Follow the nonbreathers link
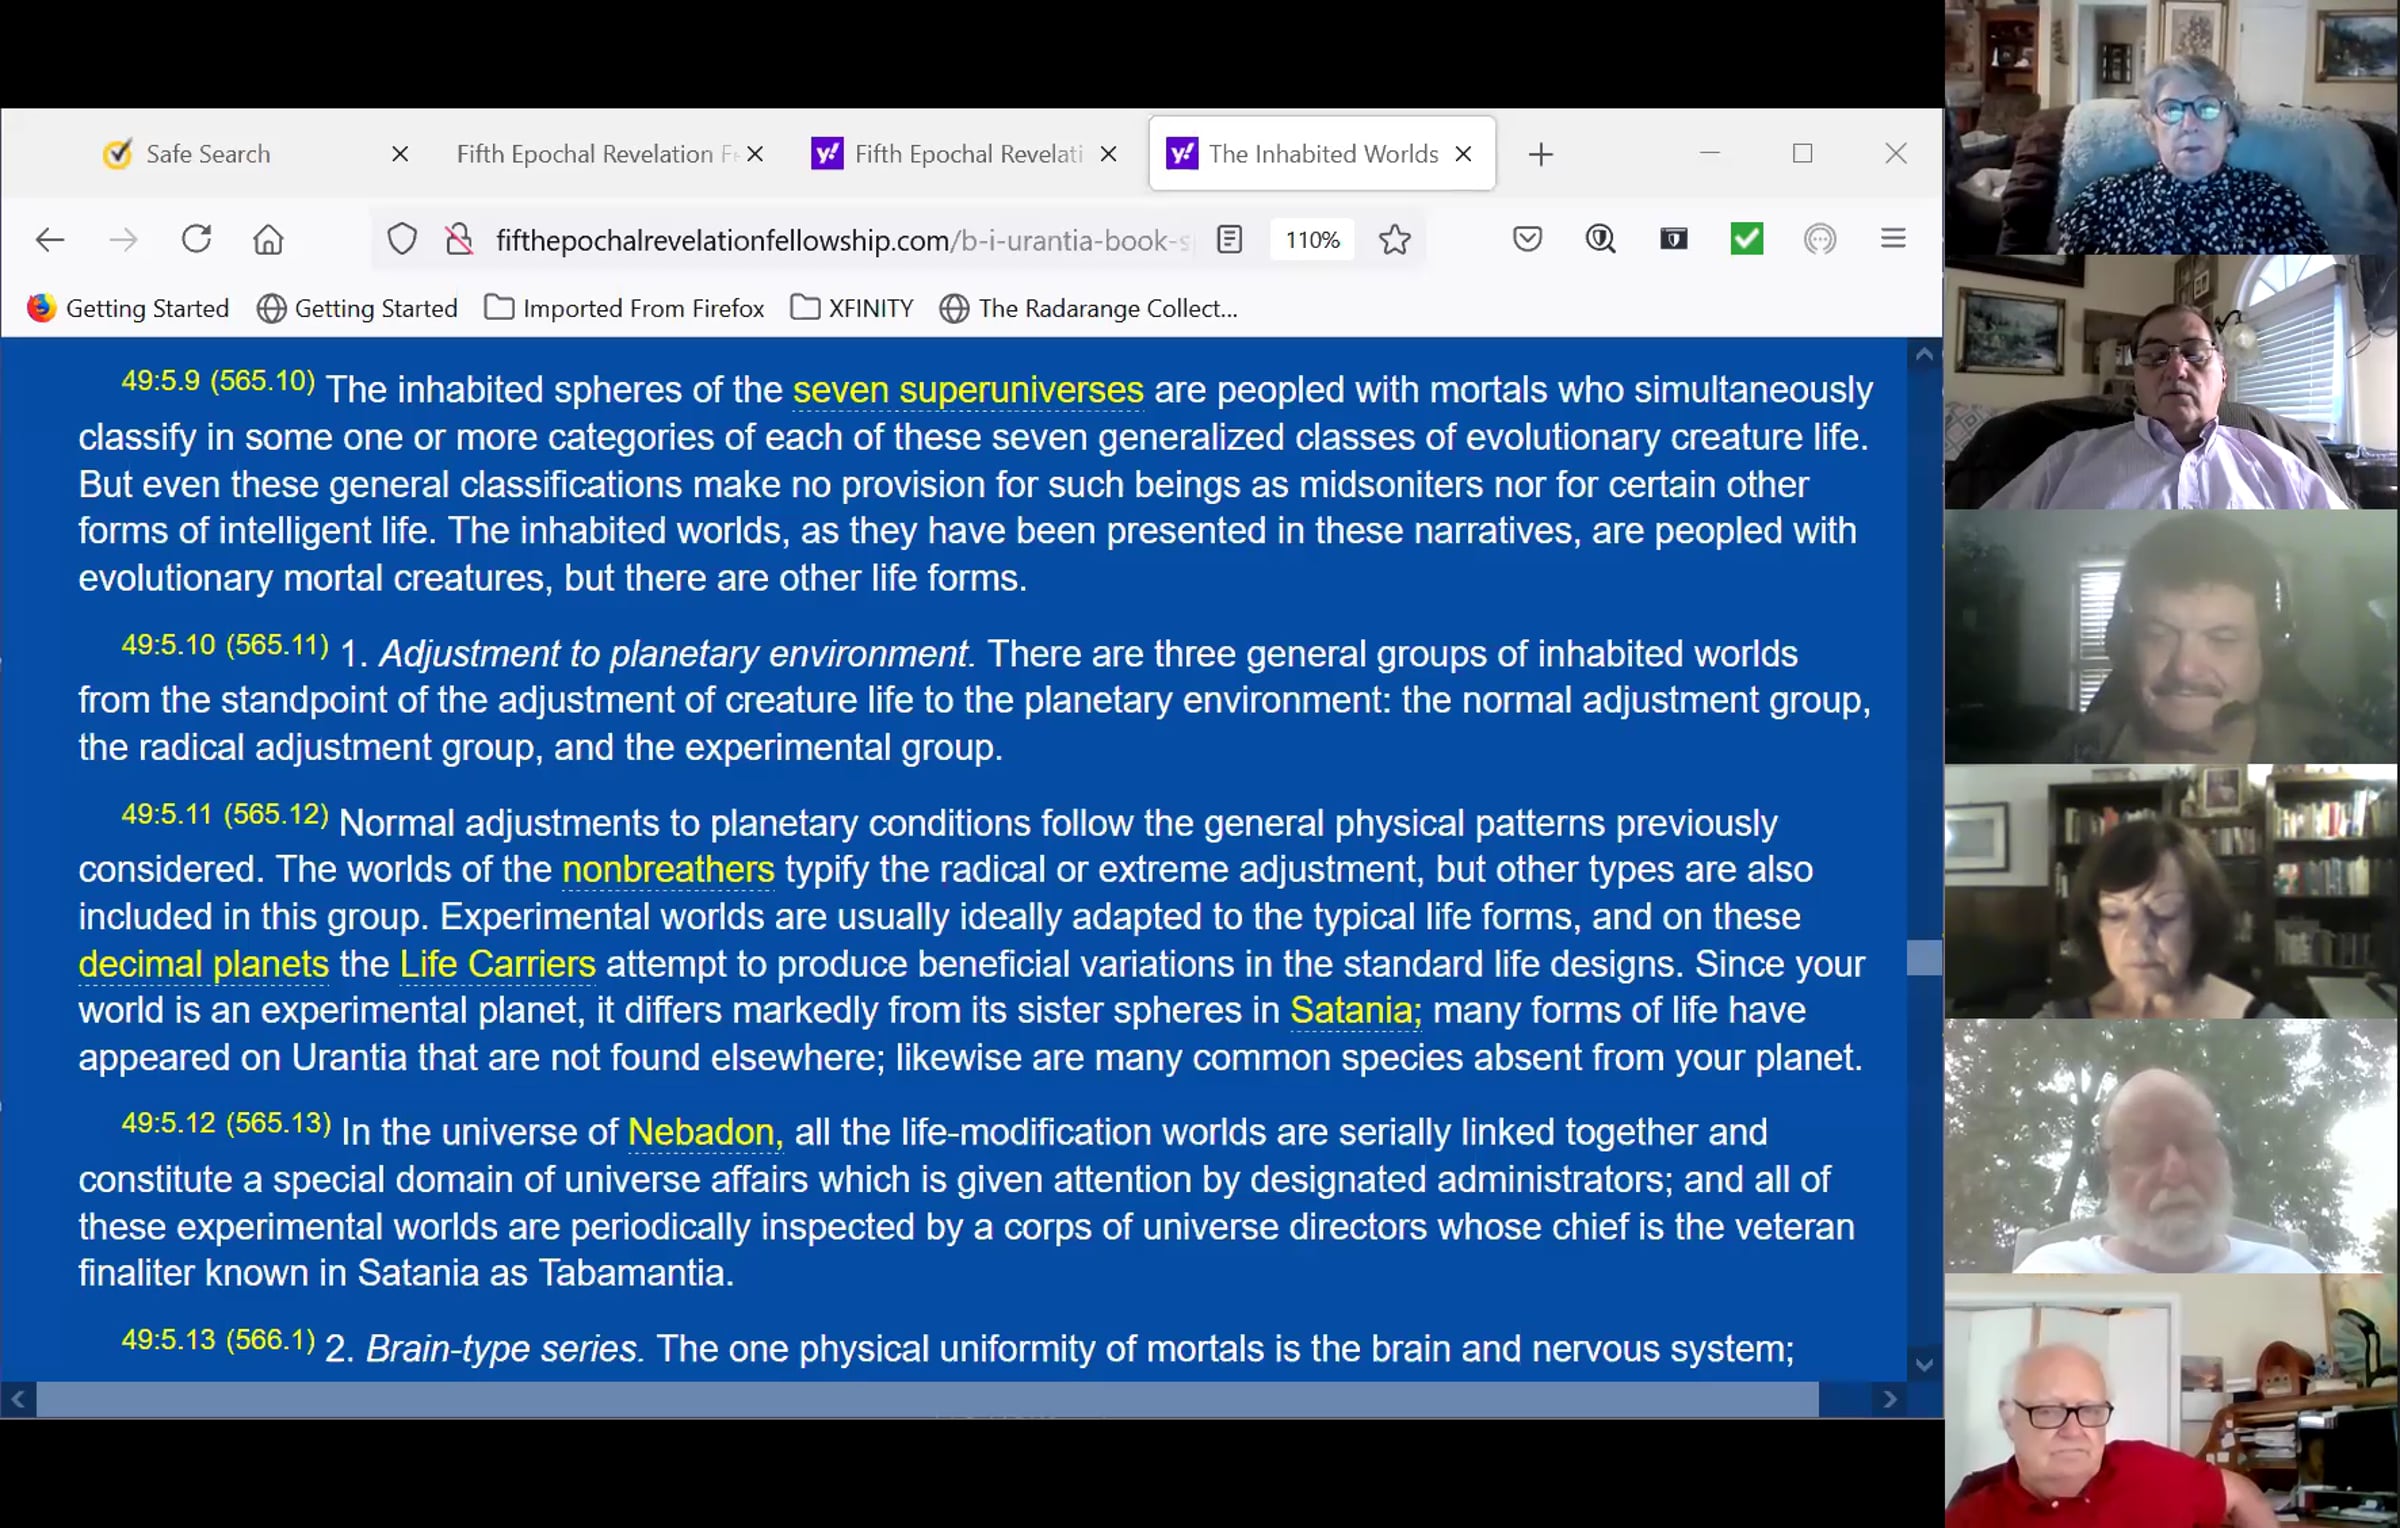Screen dimensions: 2400x1528 [x=668, y=869]
